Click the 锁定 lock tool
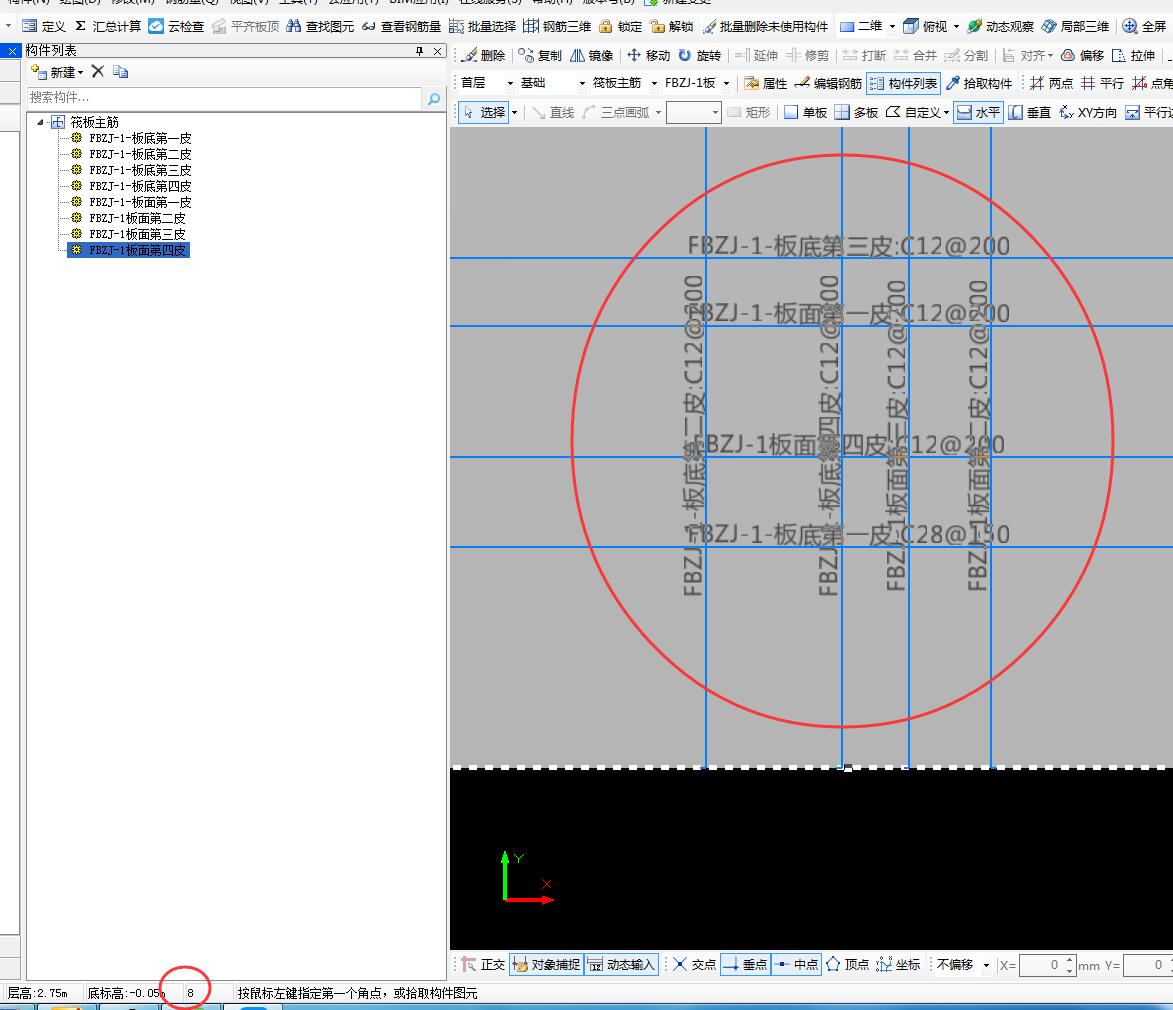Viewport: 1173px width, 1010px height. coord(620,26)
